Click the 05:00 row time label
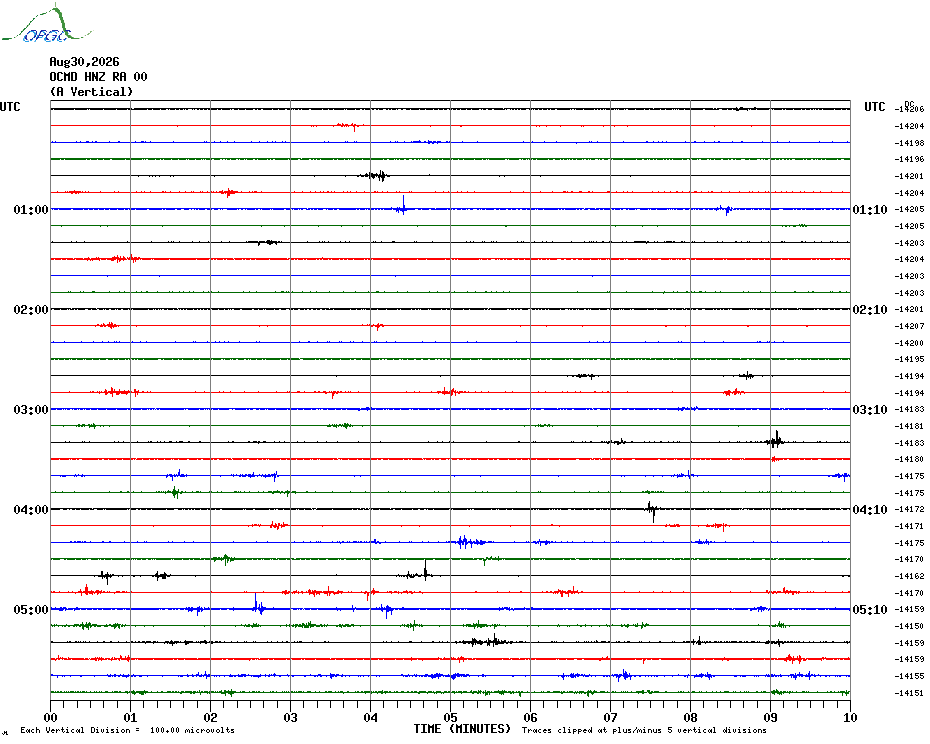The height and width of the screenshot is (744, 930). (31, 610)
